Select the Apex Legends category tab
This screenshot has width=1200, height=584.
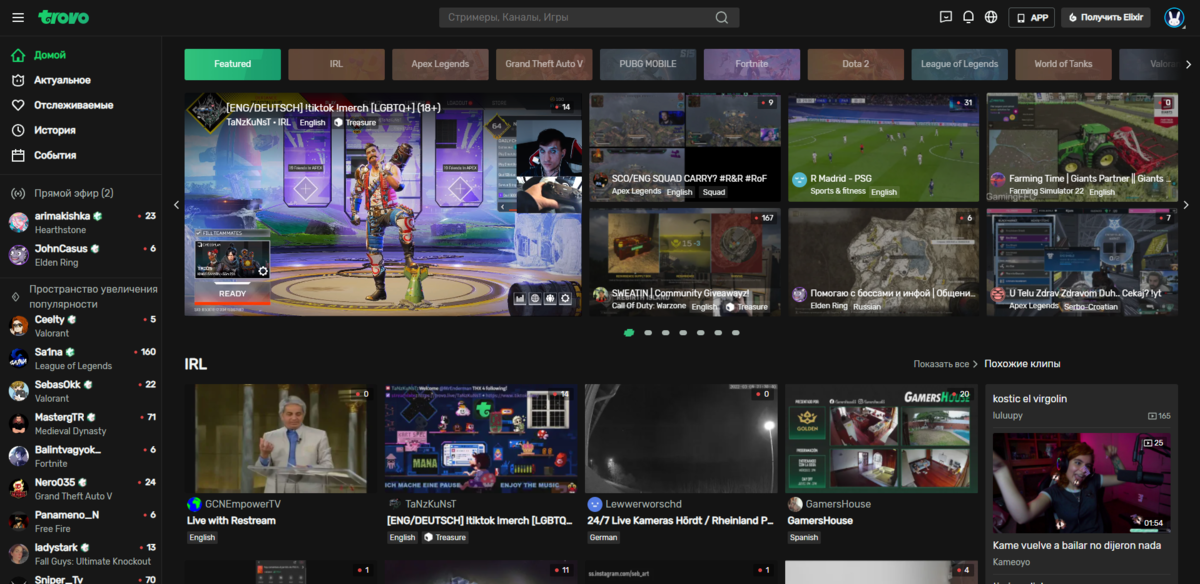click(440, 64)
